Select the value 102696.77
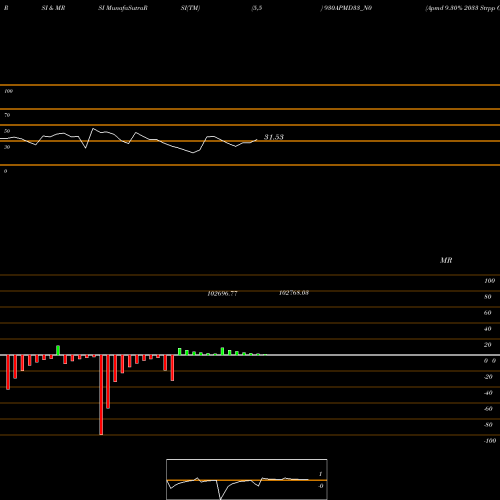The height and width of the screenshot is (500, 500). [222, 293]
